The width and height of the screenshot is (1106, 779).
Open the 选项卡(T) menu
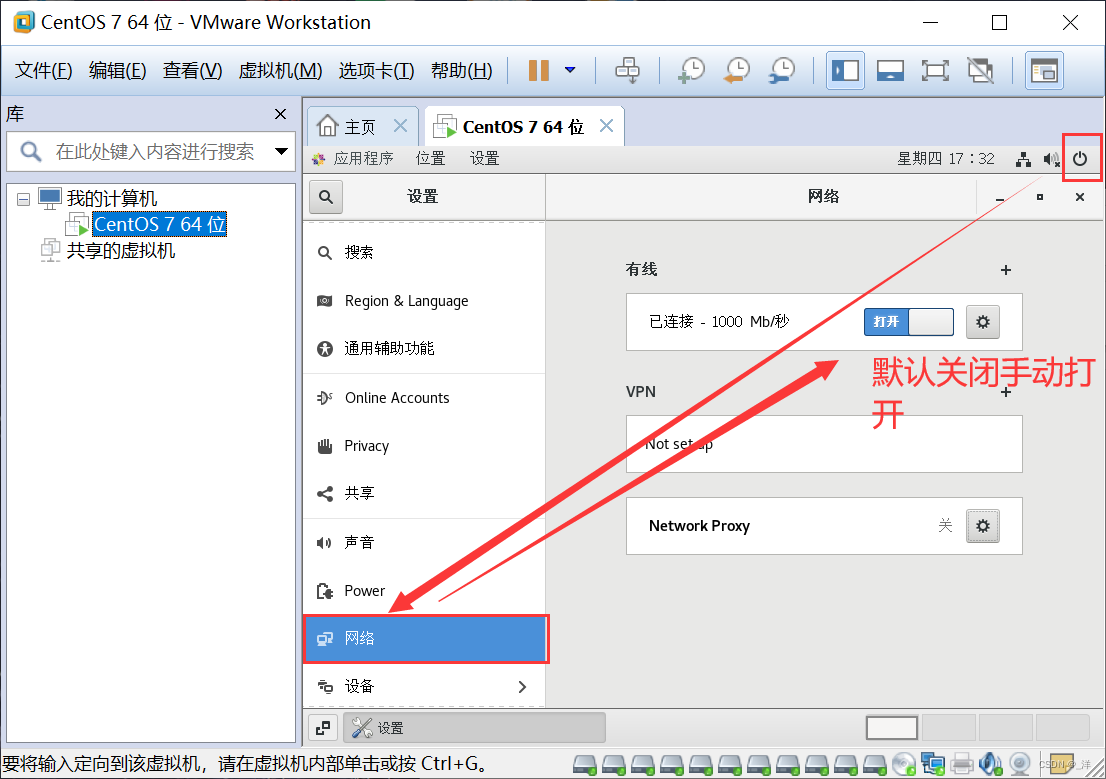pyautogui.click(x=376, y=71)
